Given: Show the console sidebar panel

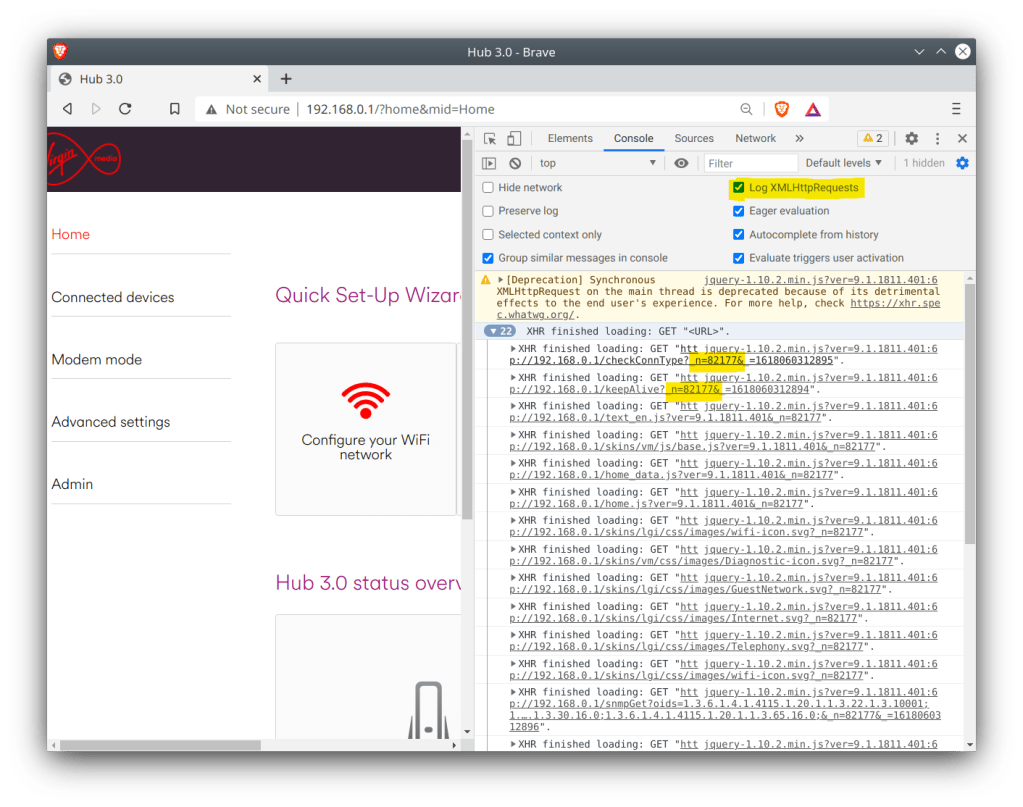Looking at the screenshot, I should point(489,163).
